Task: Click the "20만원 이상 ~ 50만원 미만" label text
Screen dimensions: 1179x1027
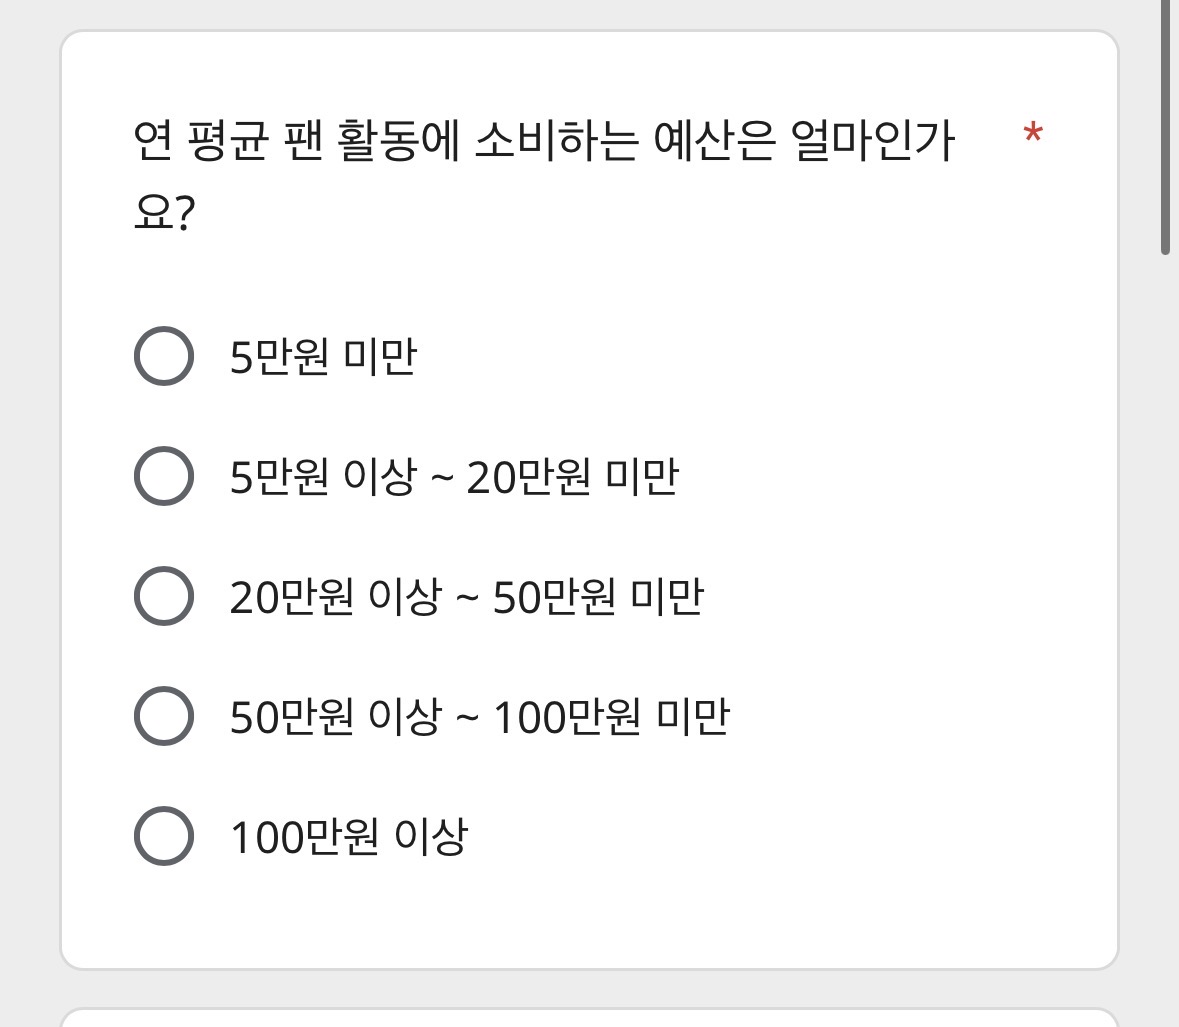Action: 467,597
